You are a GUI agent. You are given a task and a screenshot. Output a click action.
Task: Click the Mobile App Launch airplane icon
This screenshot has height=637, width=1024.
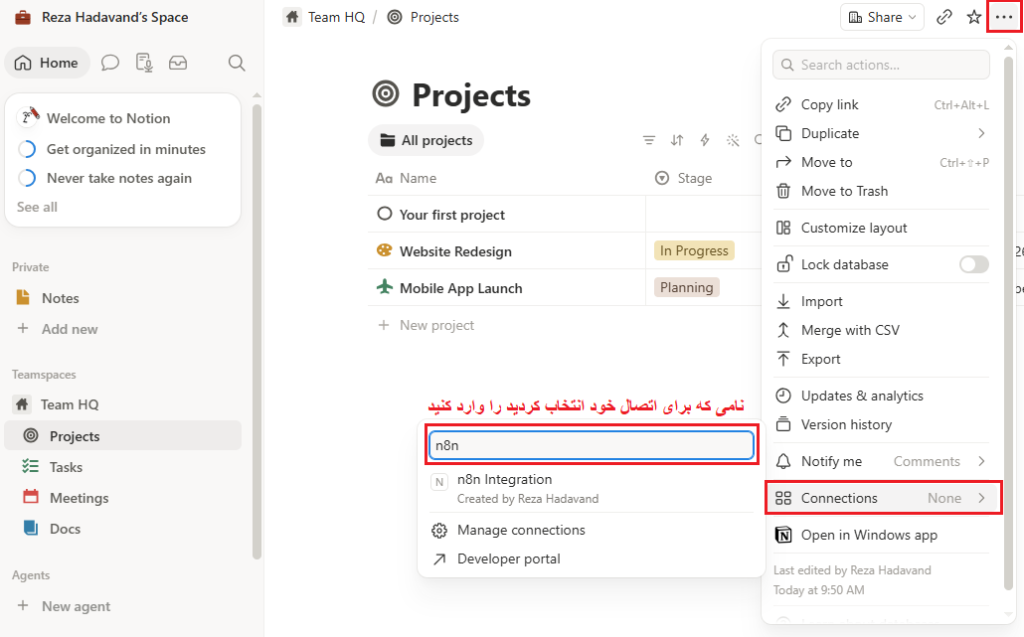[385, 287]
